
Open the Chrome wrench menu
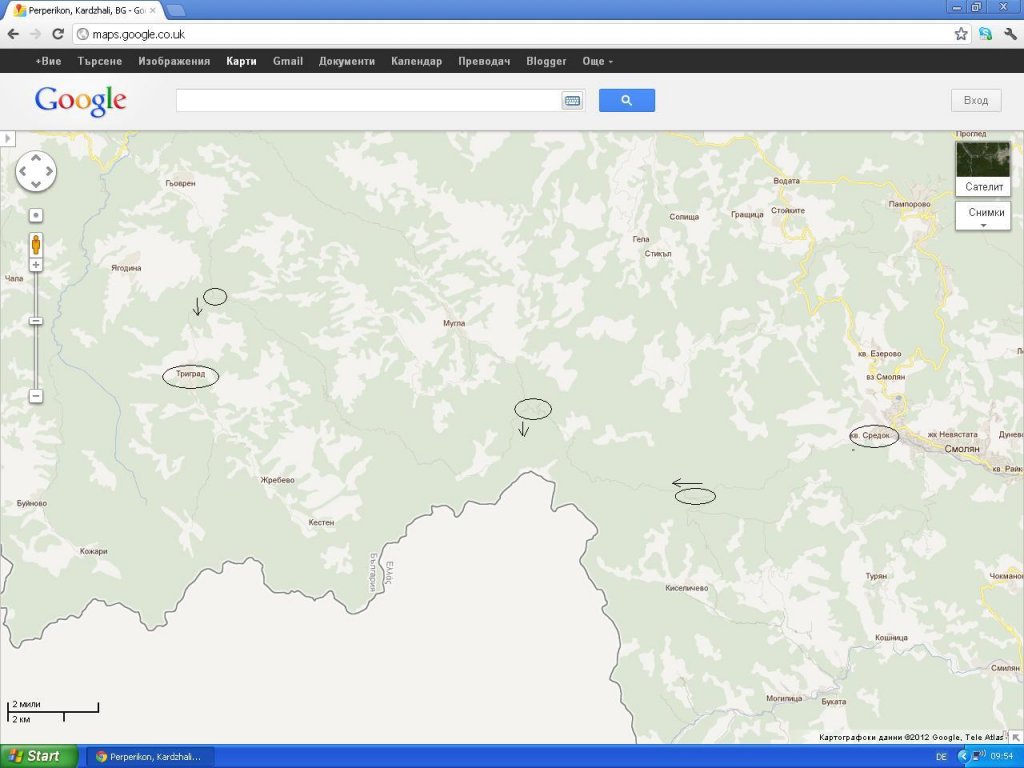1010,34
